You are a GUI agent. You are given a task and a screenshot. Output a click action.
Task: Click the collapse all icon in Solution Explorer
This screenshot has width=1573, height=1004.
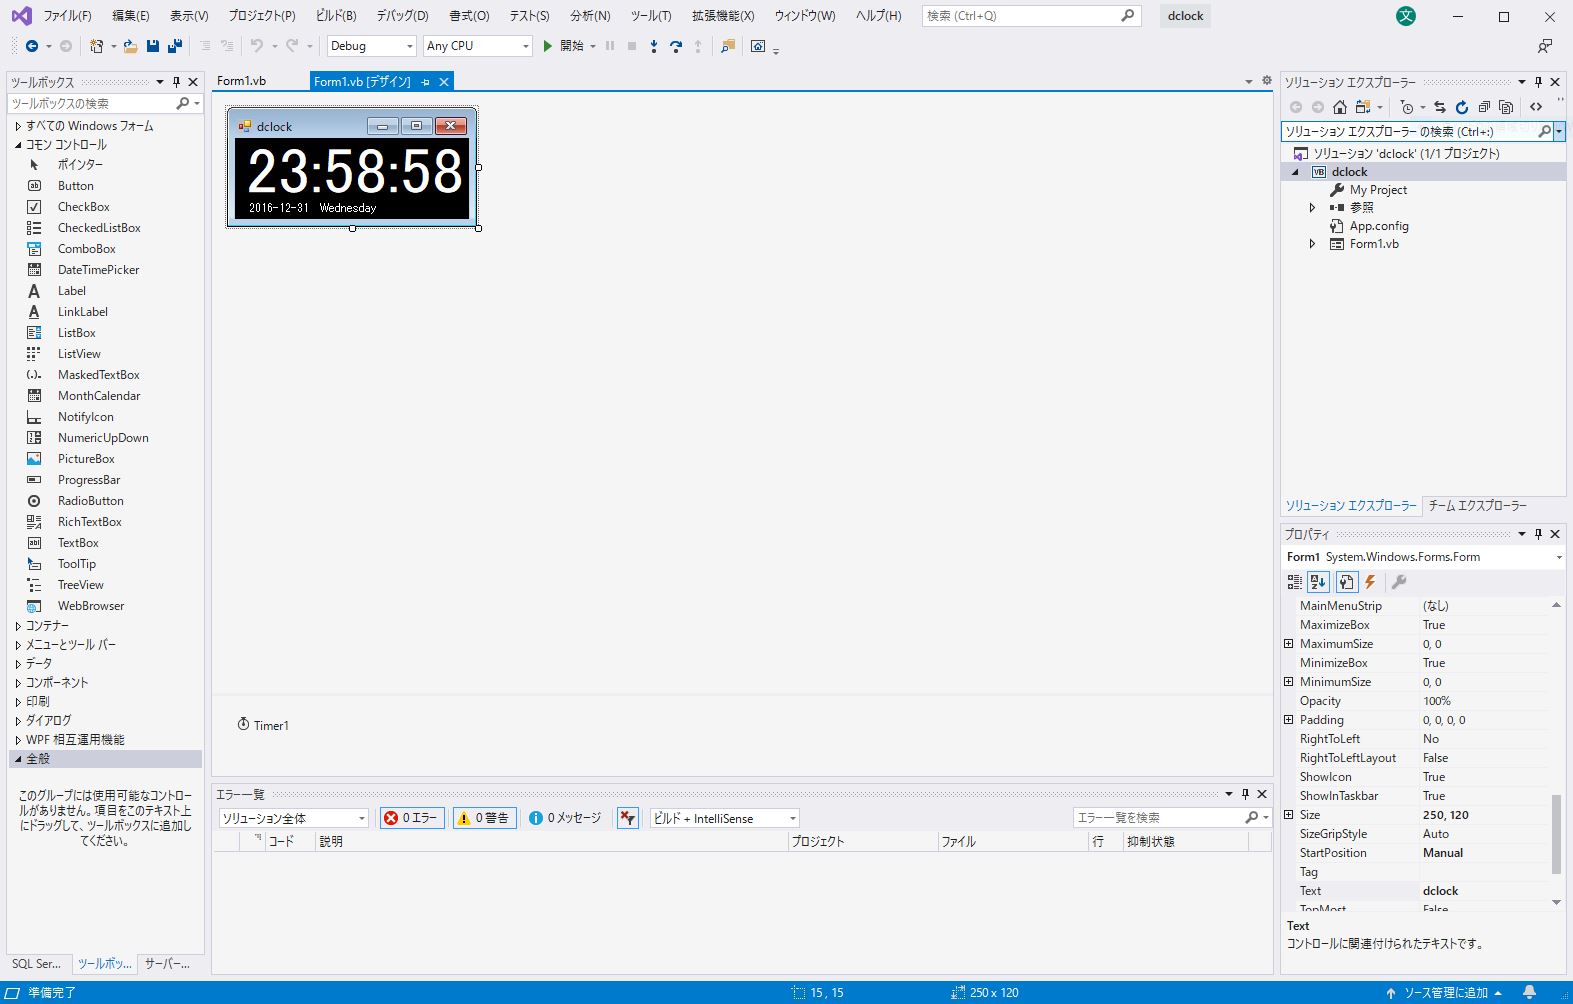click(x=1484, y=107)
